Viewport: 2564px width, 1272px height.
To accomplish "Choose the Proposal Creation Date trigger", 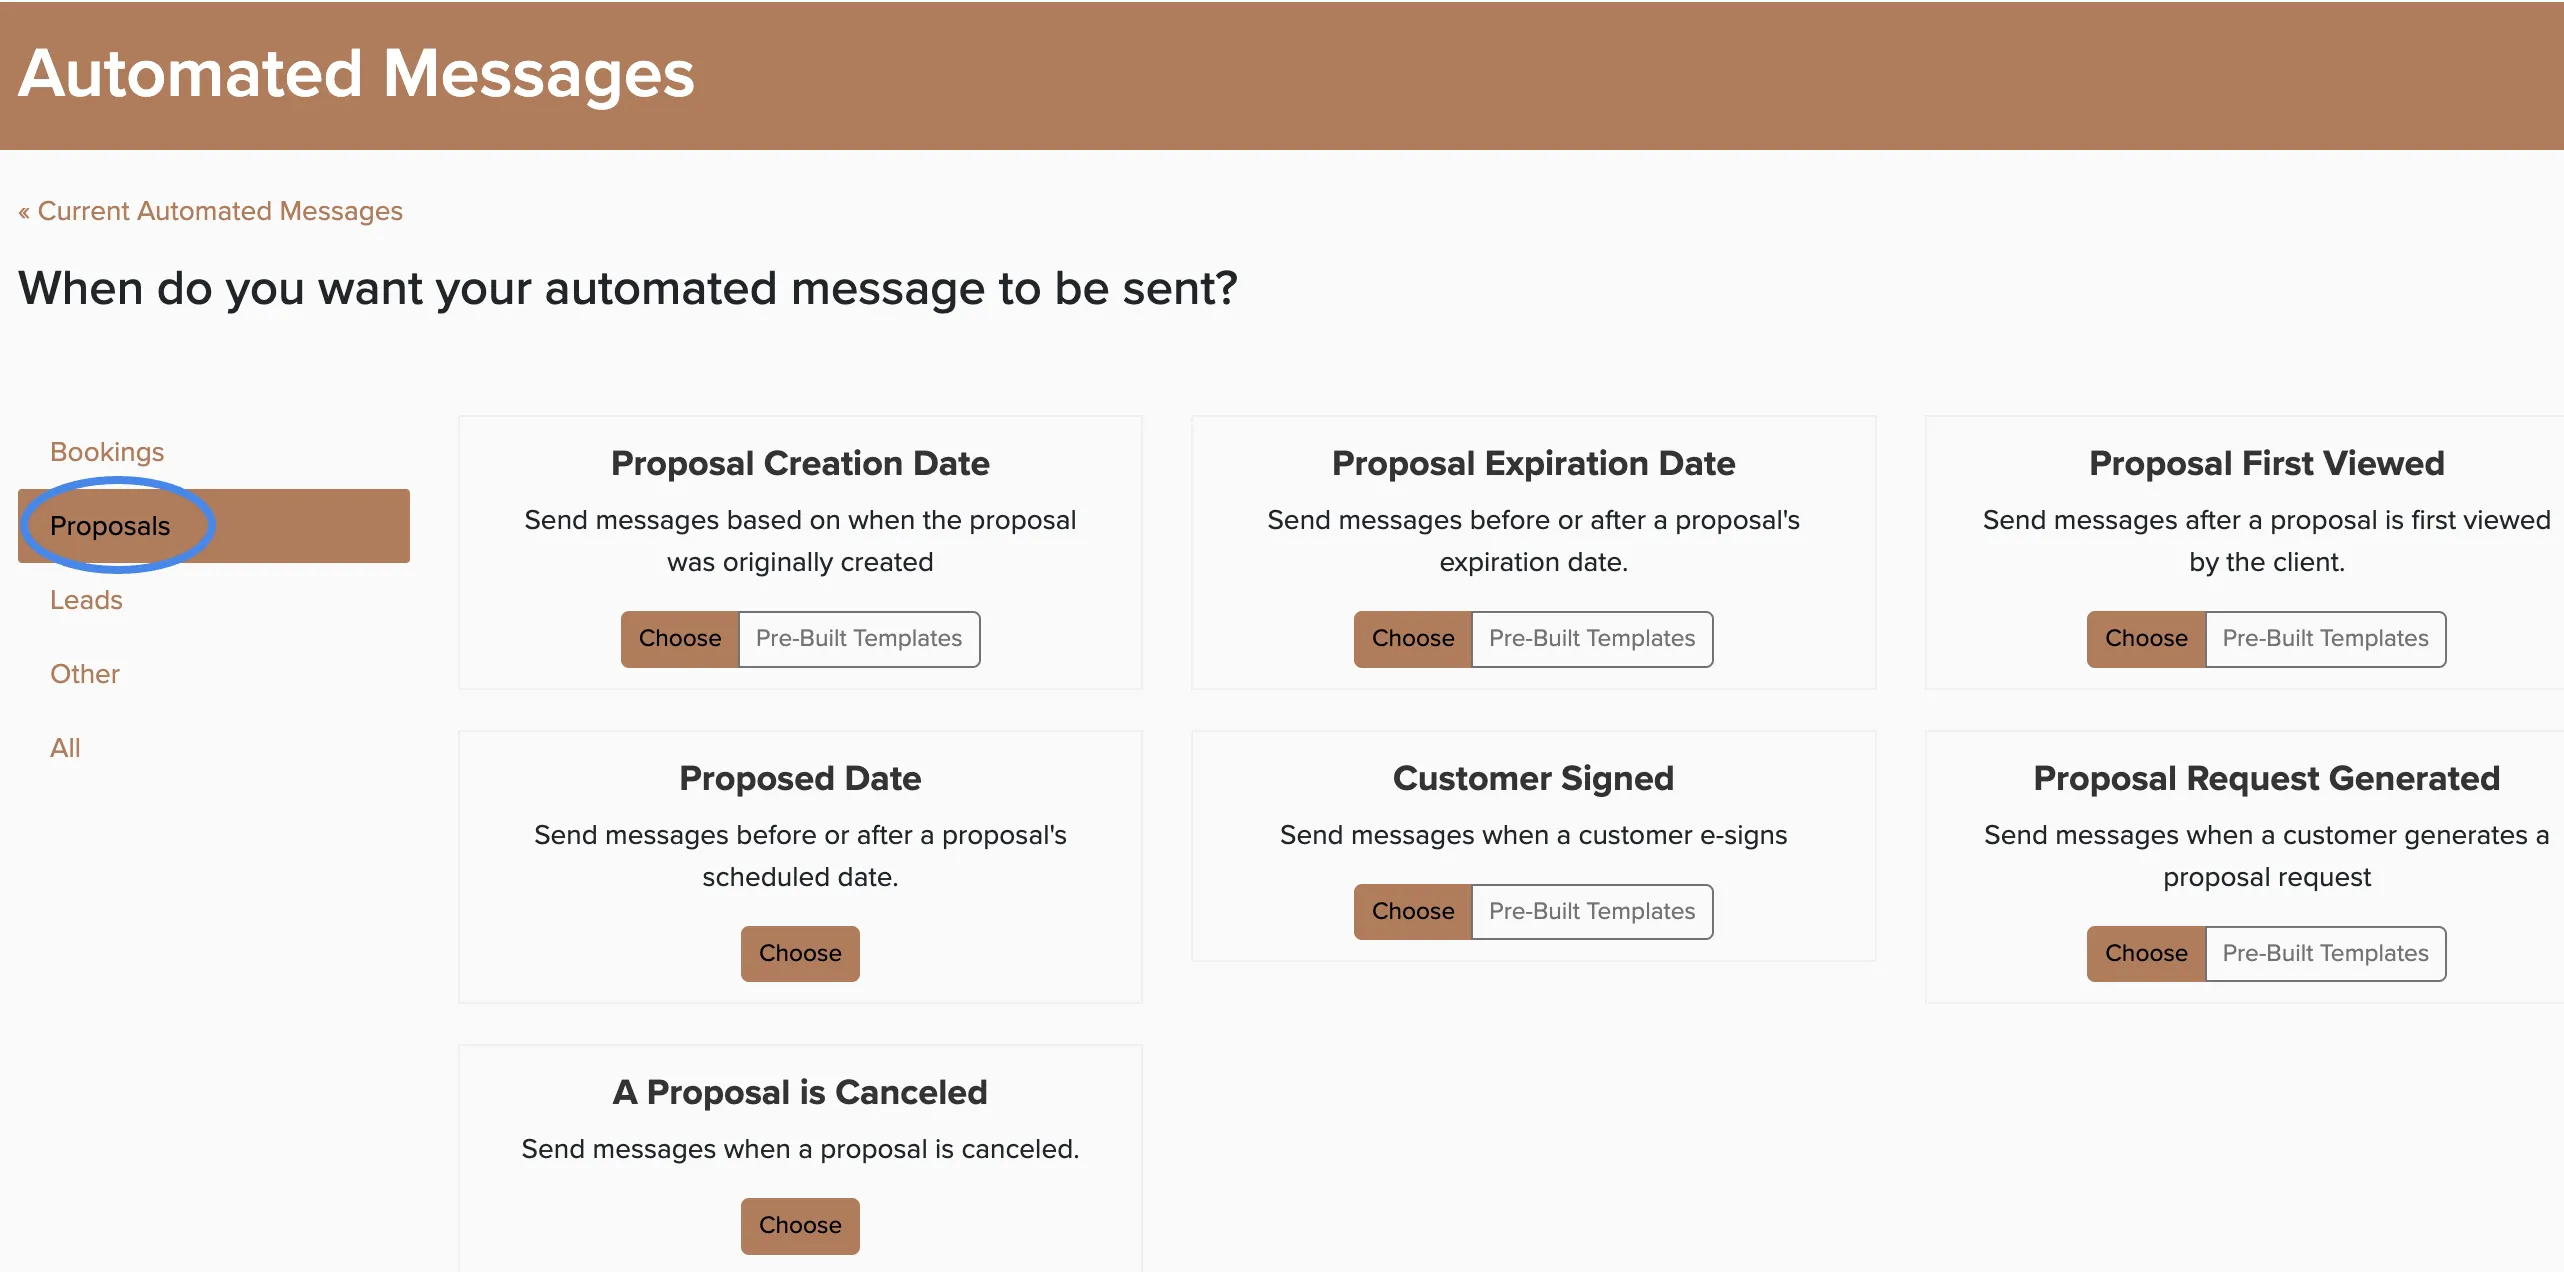I will coord(680,639).
